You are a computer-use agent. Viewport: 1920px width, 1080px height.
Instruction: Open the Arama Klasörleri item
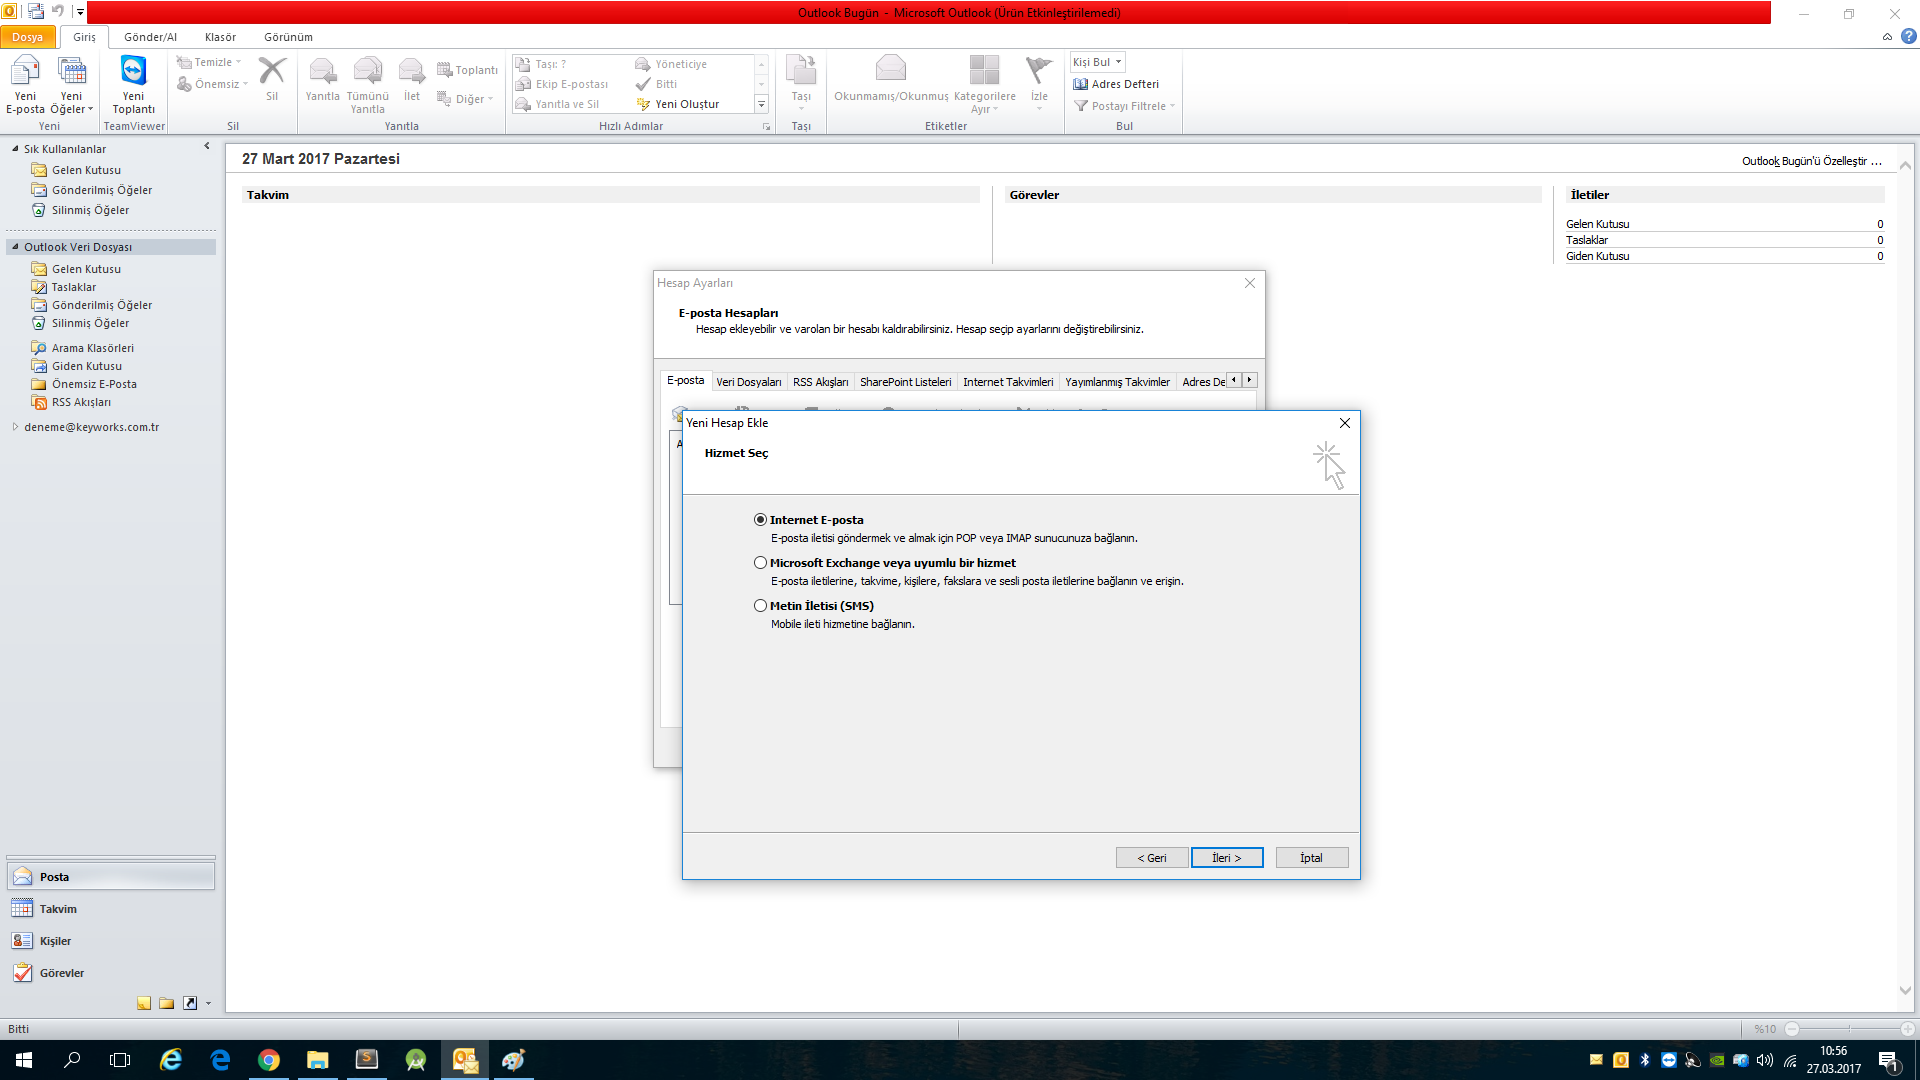[92, 348]
